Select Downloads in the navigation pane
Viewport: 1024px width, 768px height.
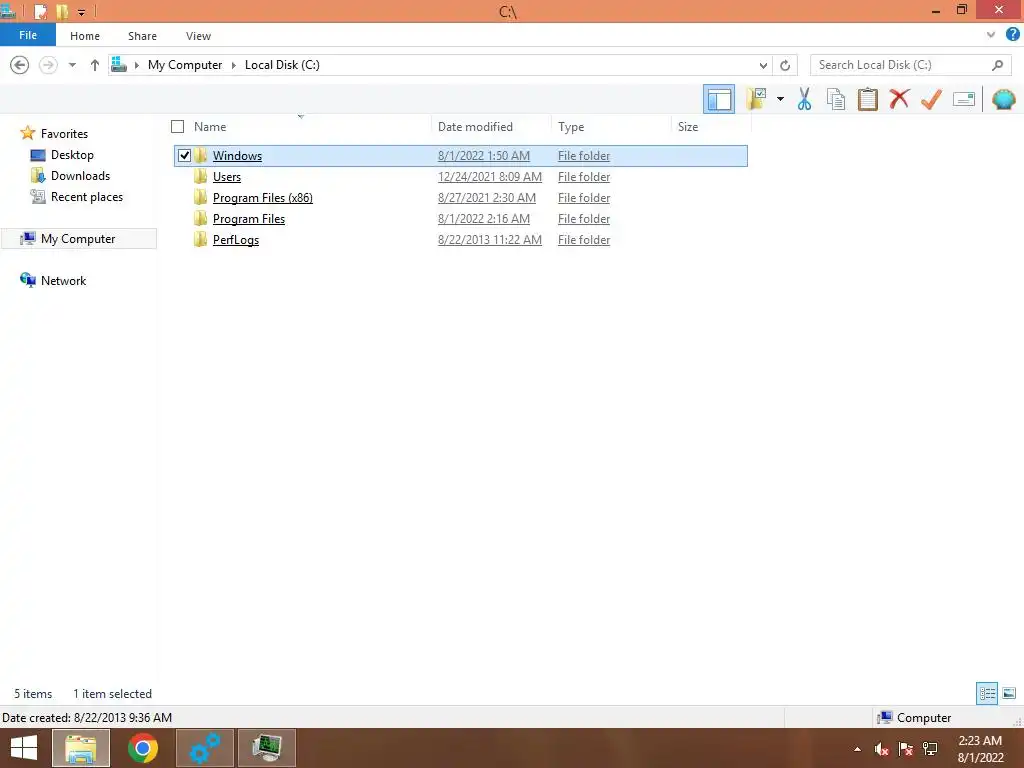[x=80, y=176]
